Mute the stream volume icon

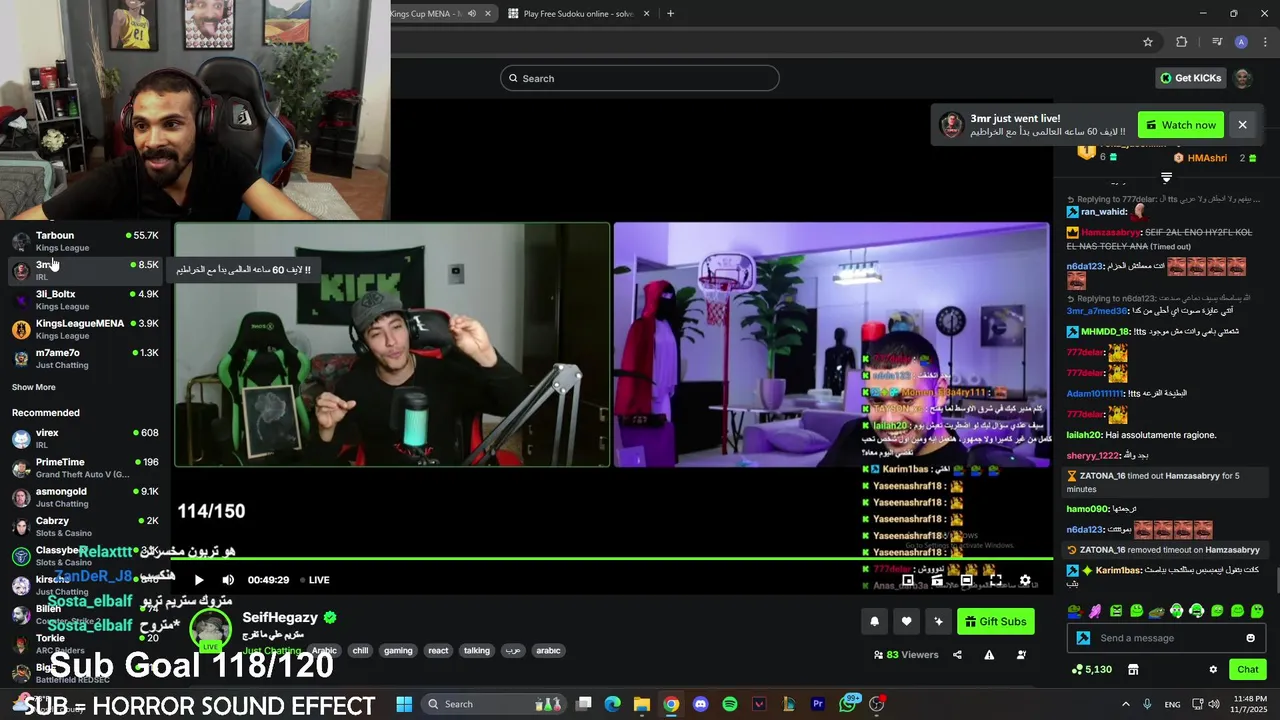[x=228, y=580]
